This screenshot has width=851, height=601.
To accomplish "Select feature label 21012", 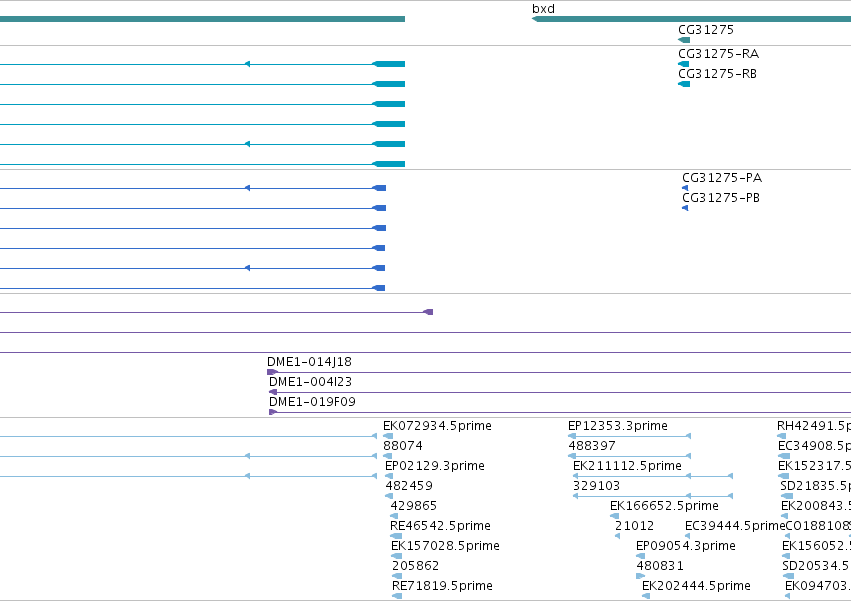I will coord(634,526).
